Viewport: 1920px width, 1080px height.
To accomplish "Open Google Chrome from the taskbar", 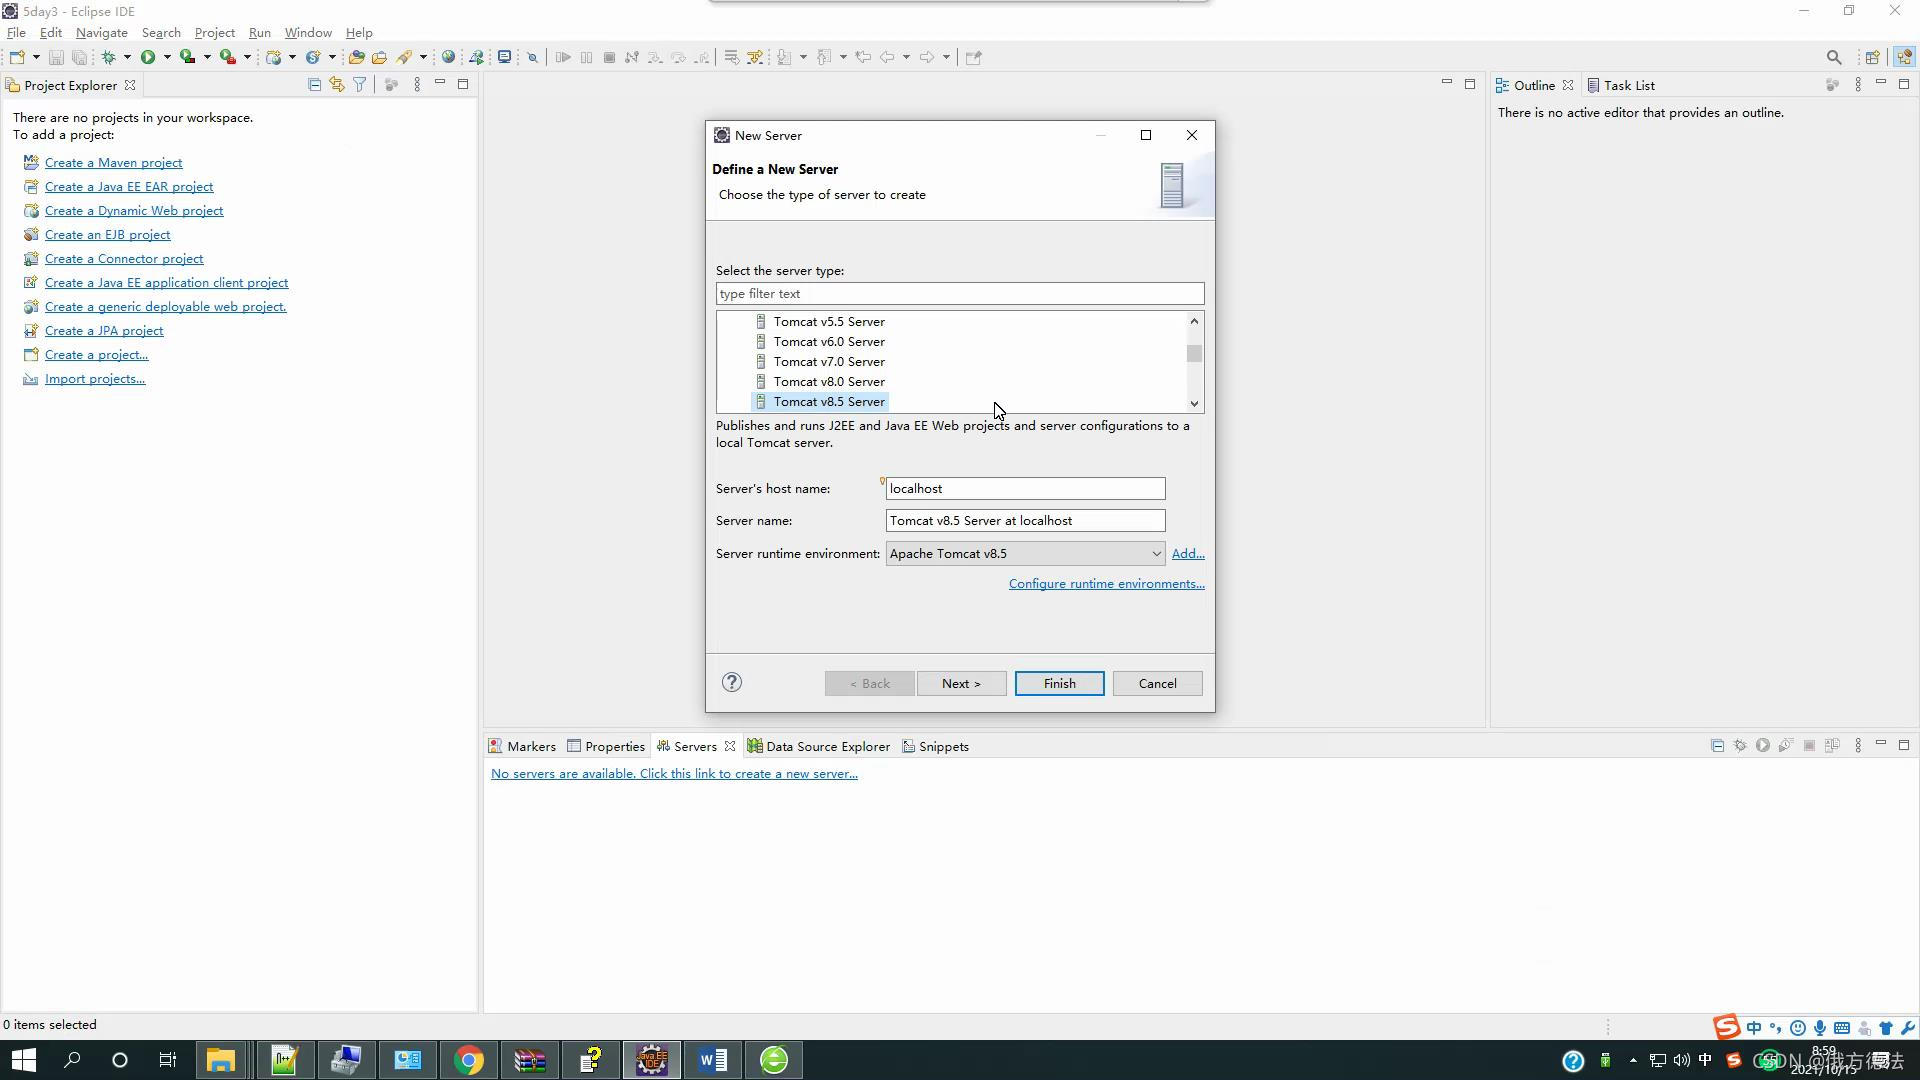I will coord(469,1060).
